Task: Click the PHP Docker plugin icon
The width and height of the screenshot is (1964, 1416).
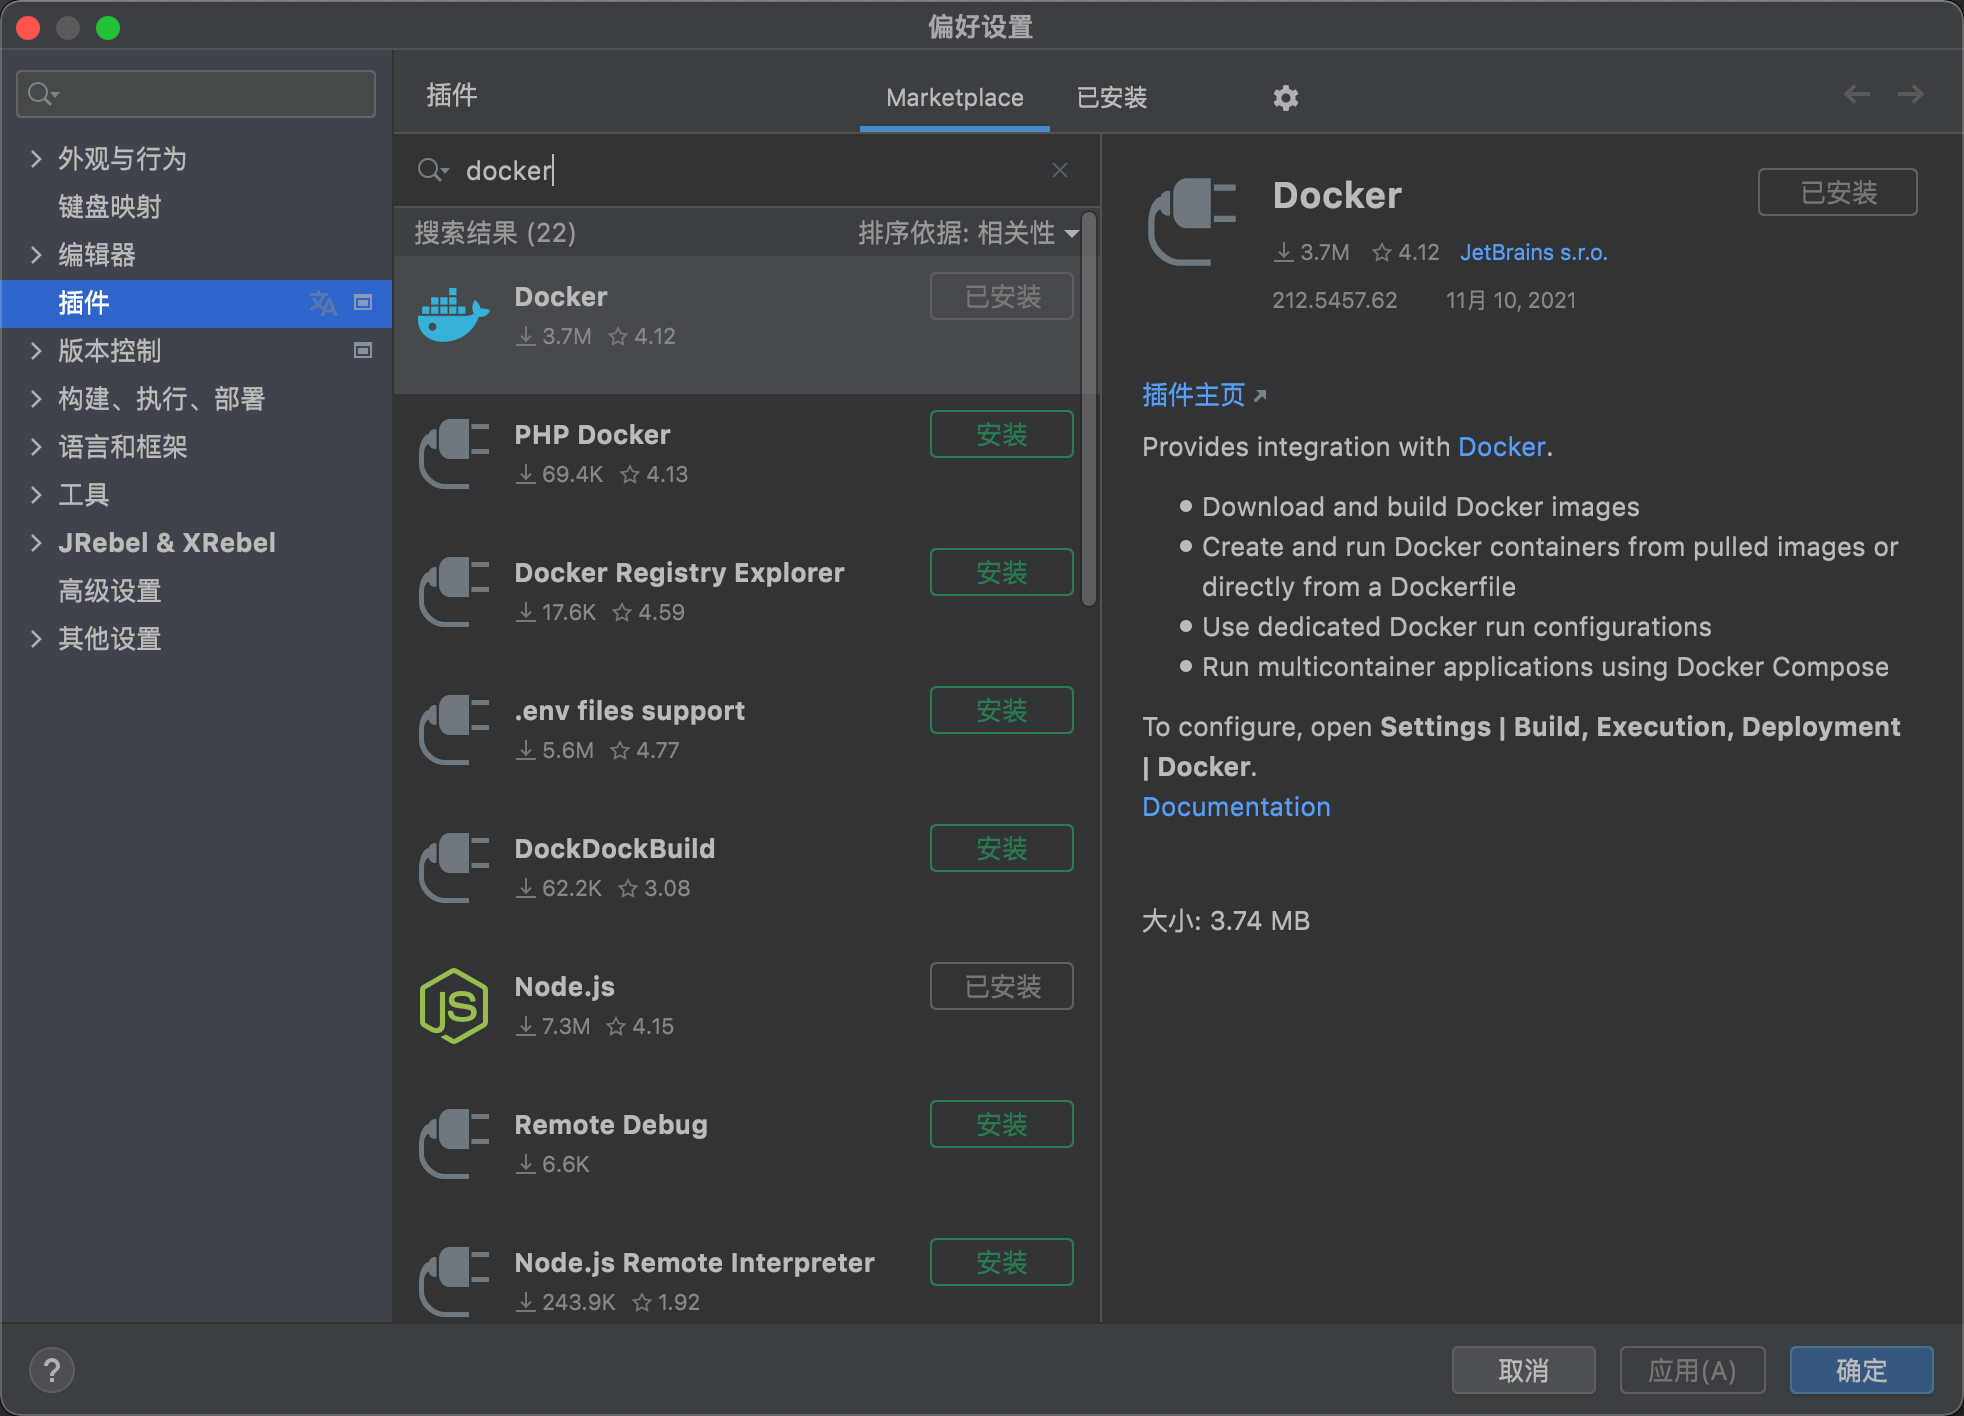Action: point(454,454)
